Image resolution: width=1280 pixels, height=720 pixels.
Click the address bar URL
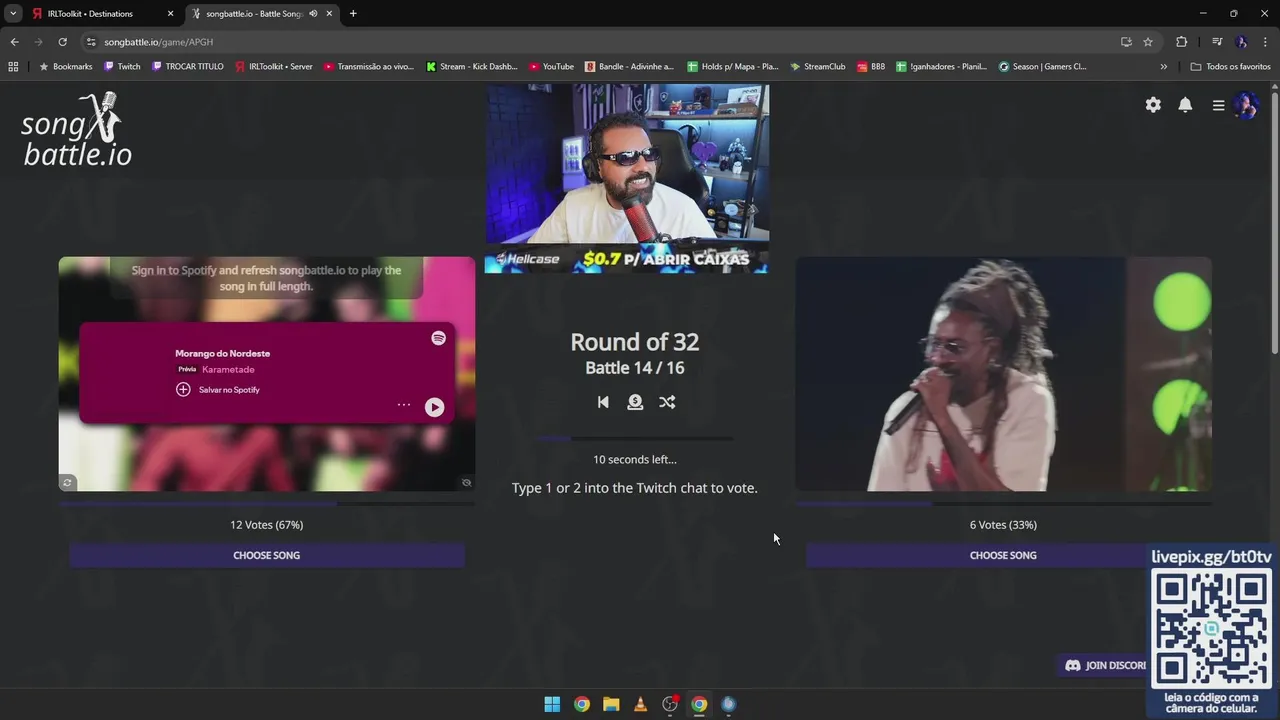(x=159, y=42)
